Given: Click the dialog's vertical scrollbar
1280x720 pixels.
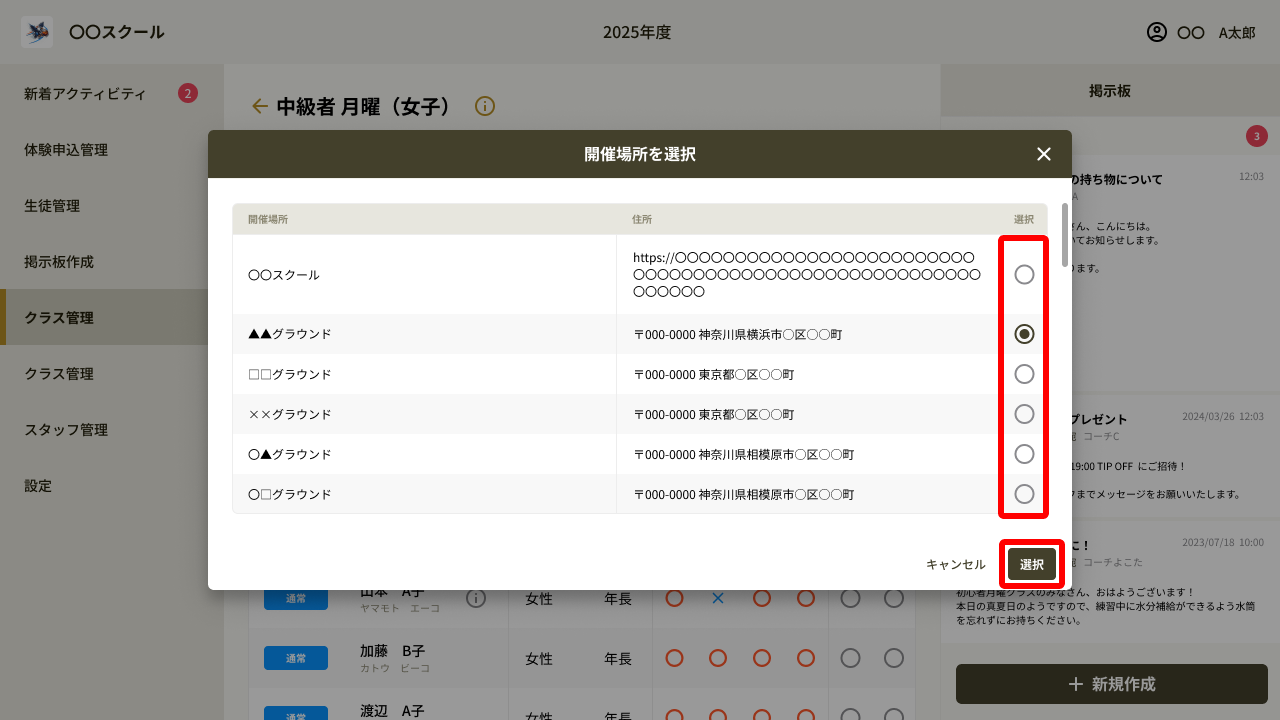Looking at the screenshot, I should tap(1065, 236).
